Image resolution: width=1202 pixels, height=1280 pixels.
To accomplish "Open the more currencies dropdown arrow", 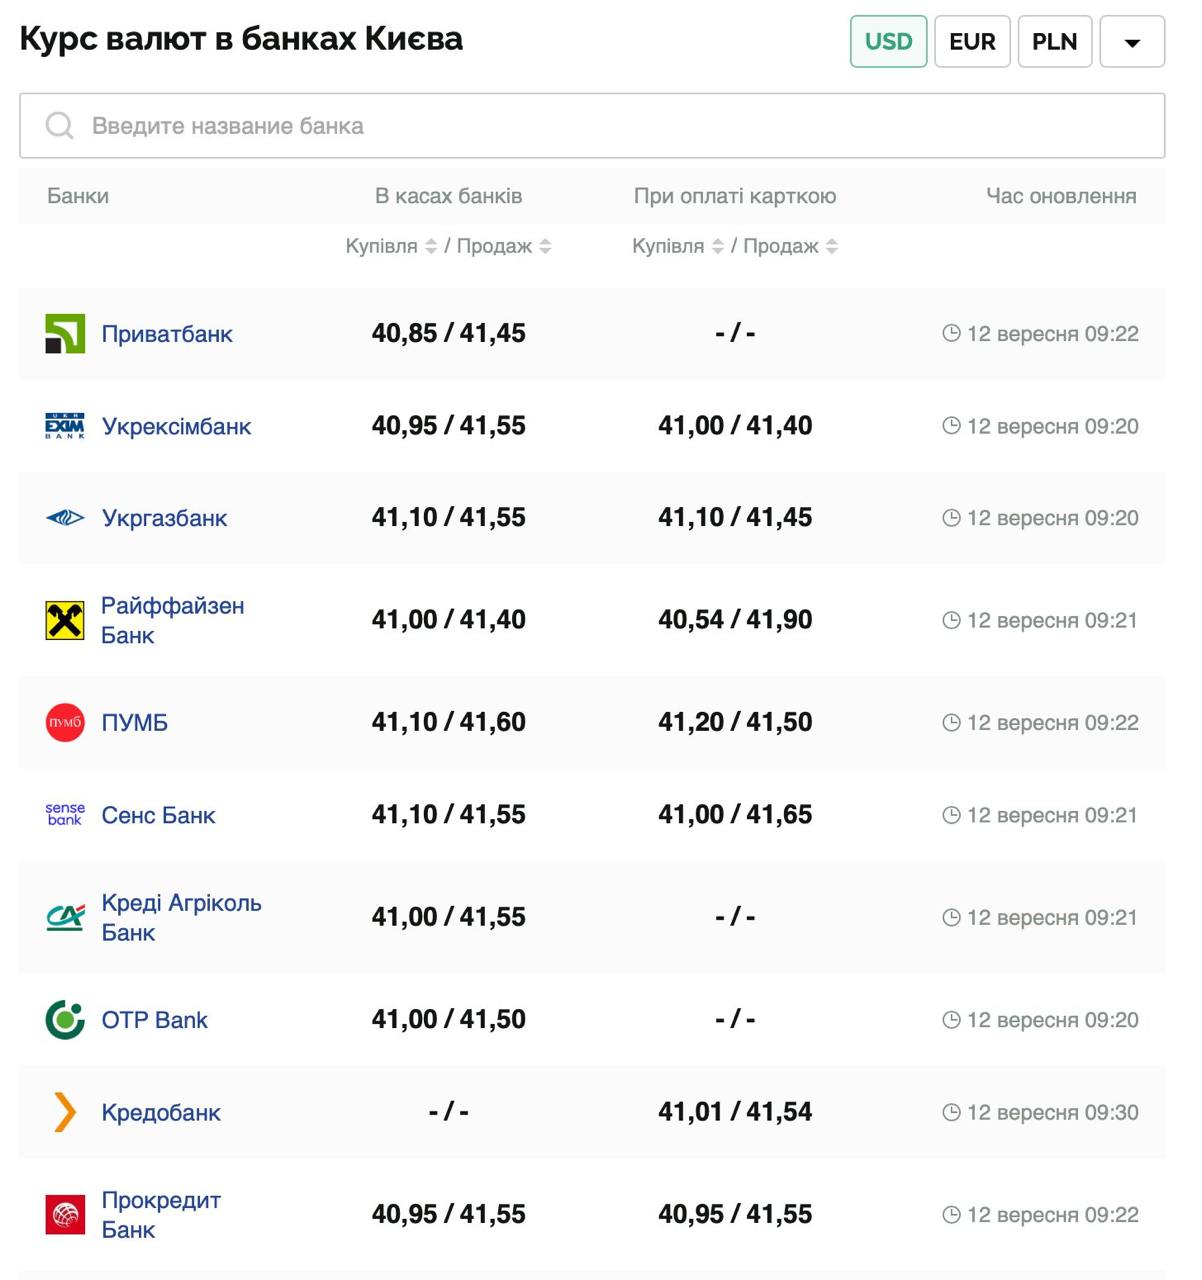I will point(1132,42).
